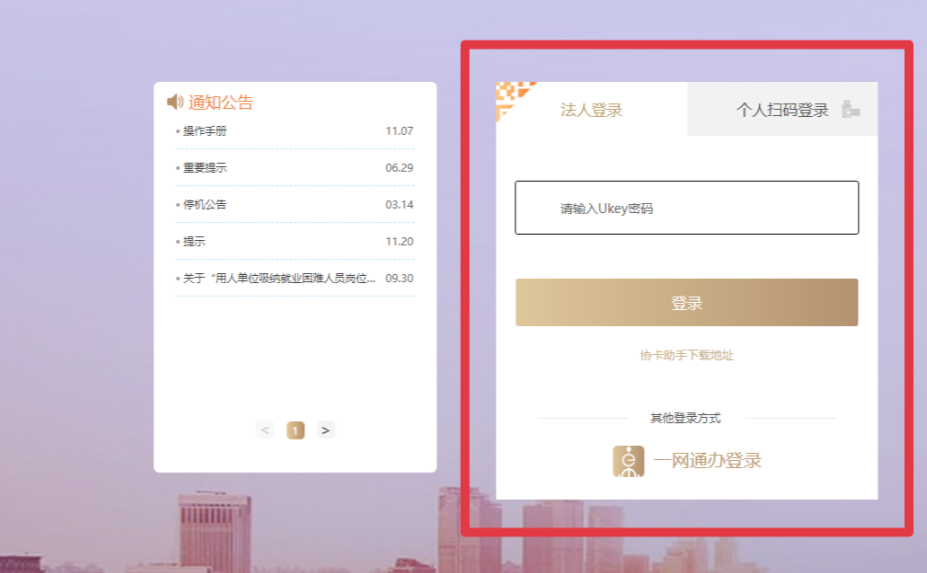This screenshot has height=573, width=927.
Task: Switch to the 个人扫码登录 tab
Action: (782, 110)
